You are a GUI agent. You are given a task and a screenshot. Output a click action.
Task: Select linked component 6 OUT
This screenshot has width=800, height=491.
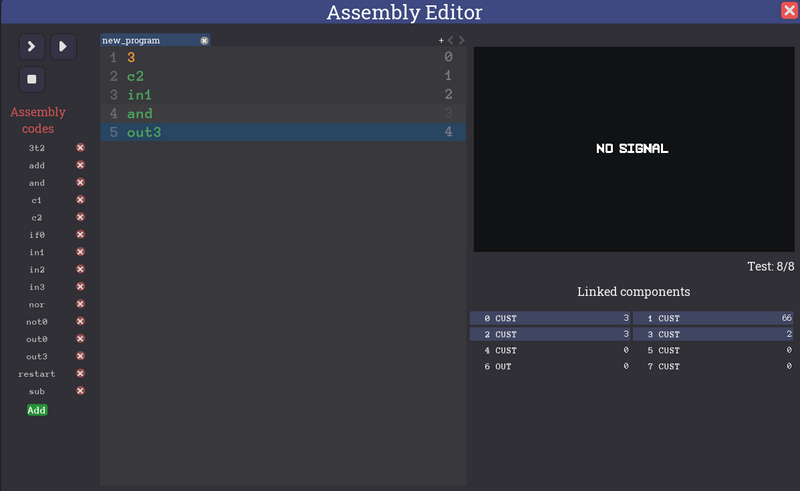coord(550,367)
